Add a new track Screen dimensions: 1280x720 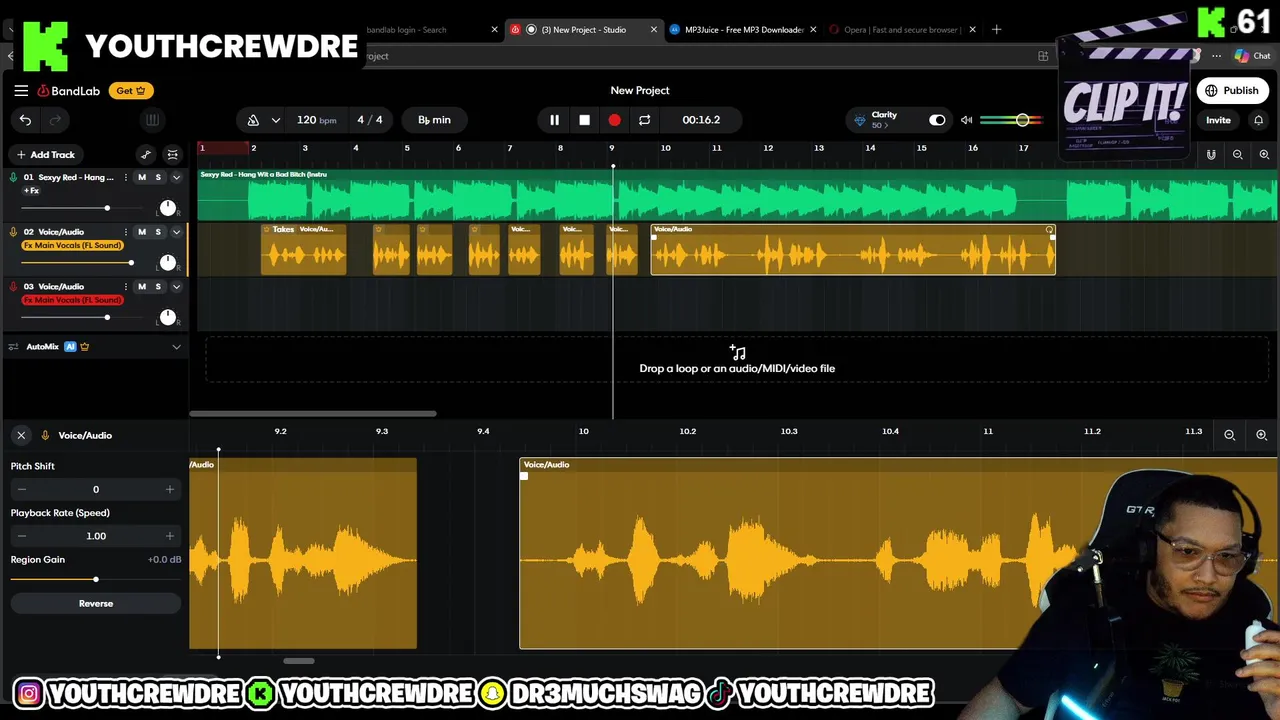pos(46,155)
